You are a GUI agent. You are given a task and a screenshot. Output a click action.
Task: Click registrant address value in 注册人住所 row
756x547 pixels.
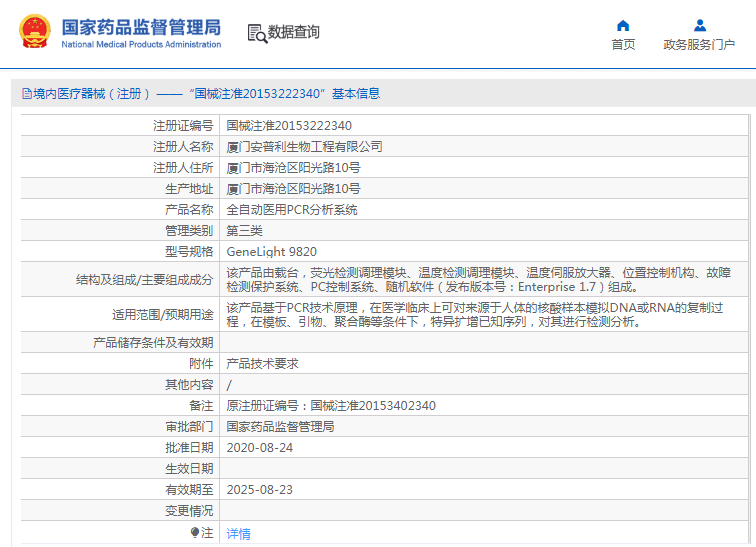coord(293,168)
